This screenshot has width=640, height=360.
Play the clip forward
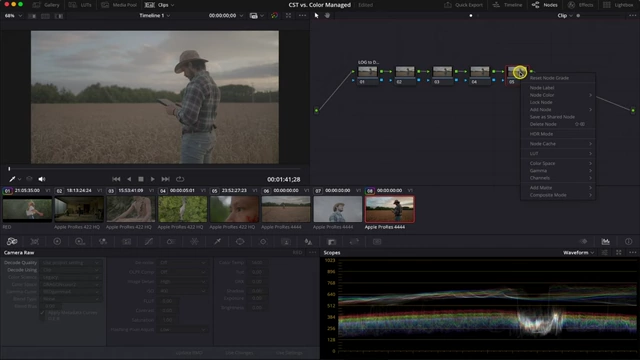[x=153, y=179]
